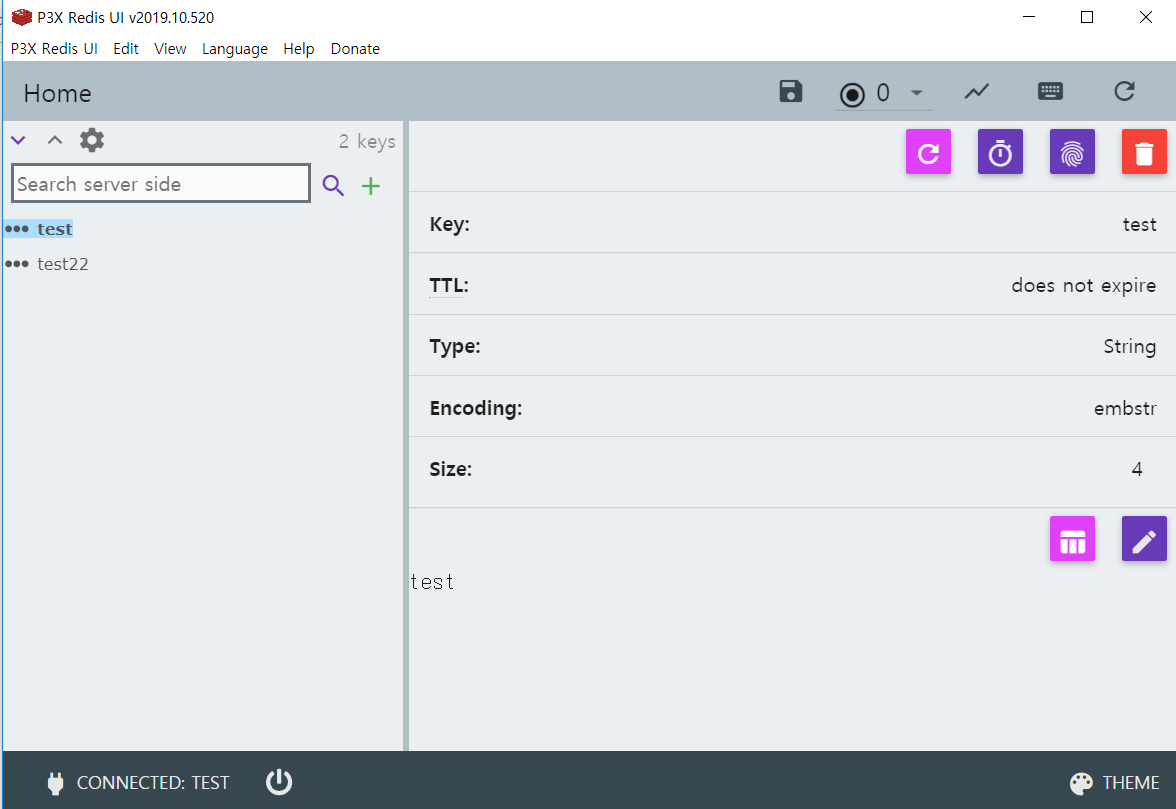This screenshot has width=1176, height=809.
Task: Open the console keyboard icon
Action: 1050,91
